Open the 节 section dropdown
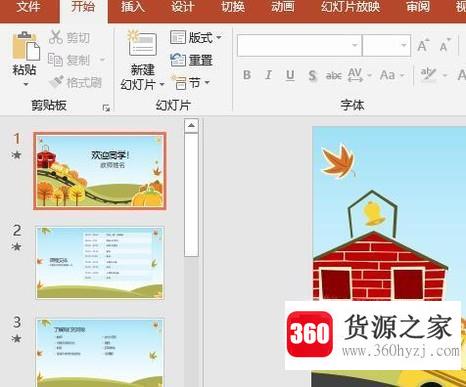 [191, 82]
